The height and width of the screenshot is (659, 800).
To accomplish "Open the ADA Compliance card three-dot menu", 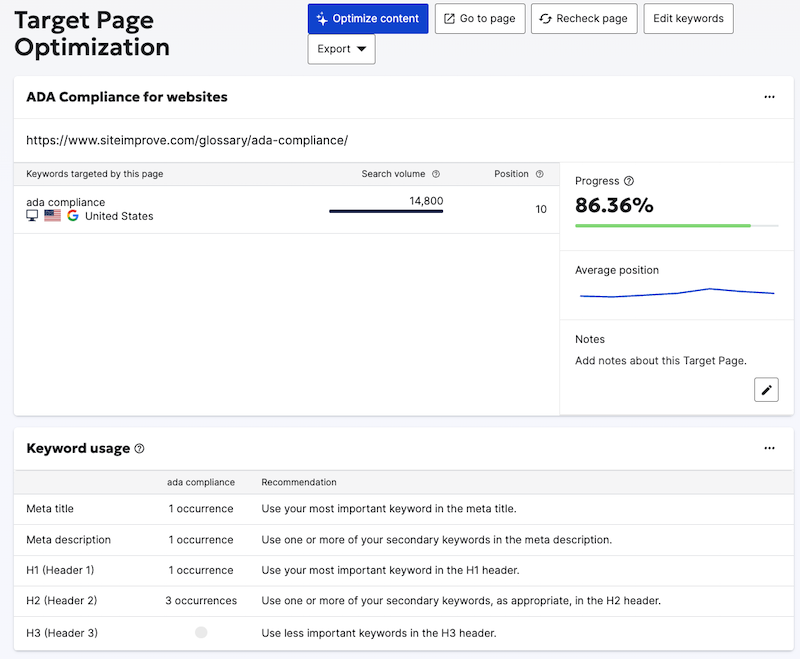I will [x=769, y=97].
